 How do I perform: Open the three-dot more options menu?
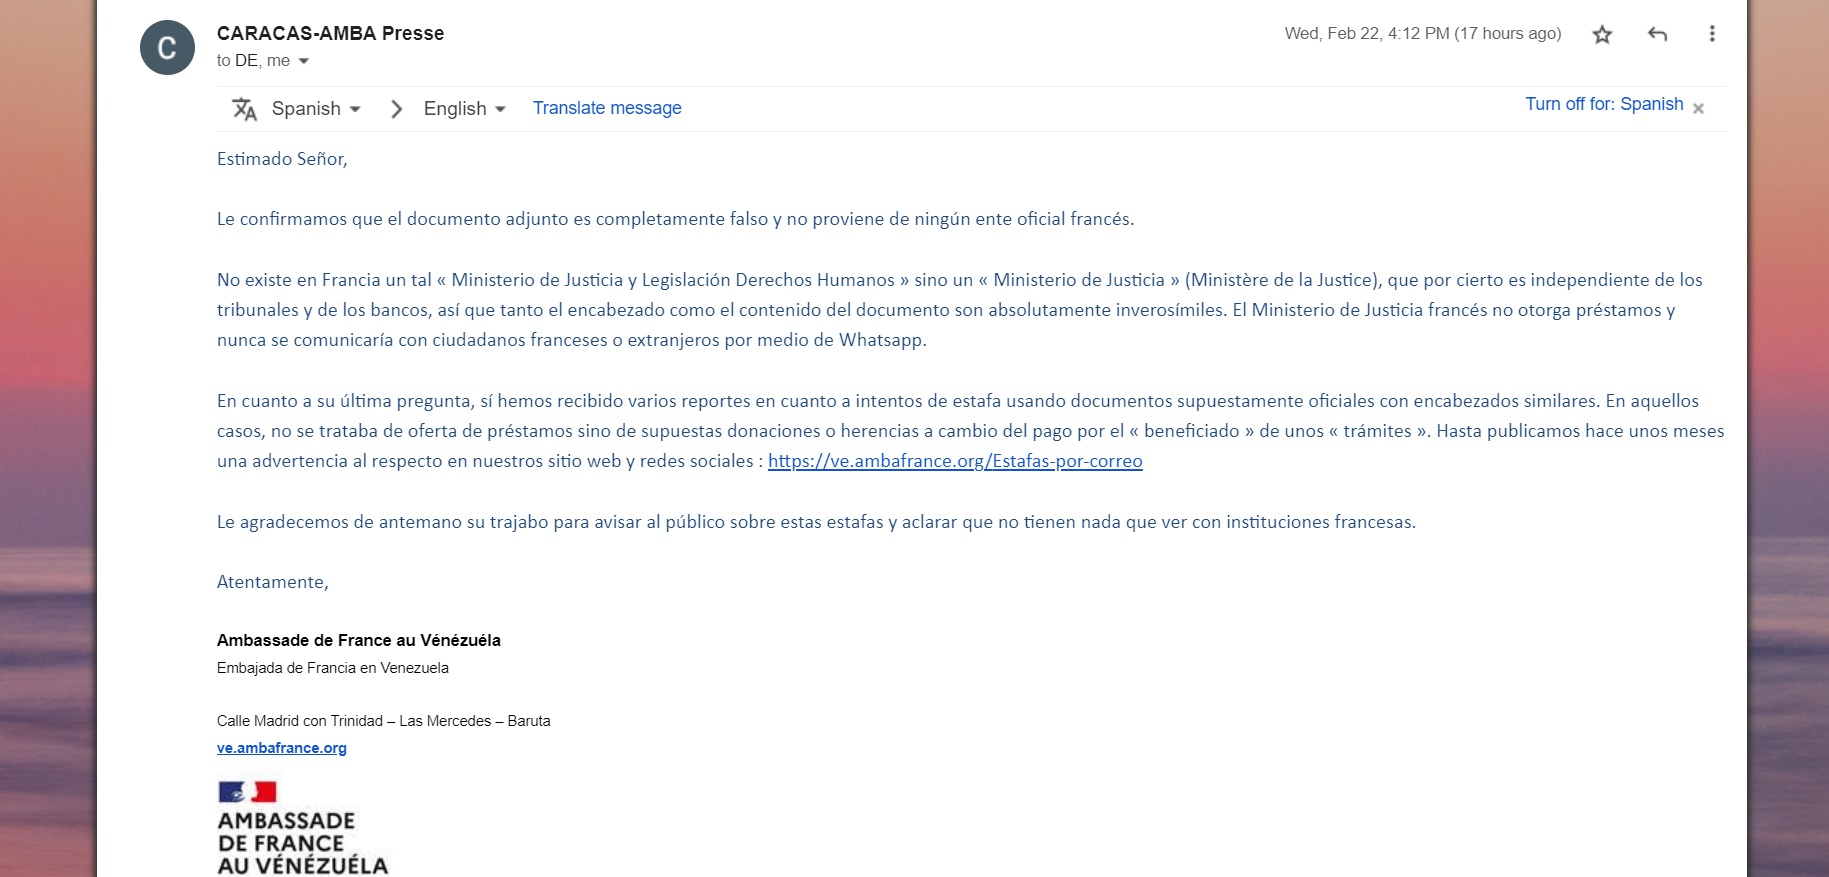(1712, 34)
